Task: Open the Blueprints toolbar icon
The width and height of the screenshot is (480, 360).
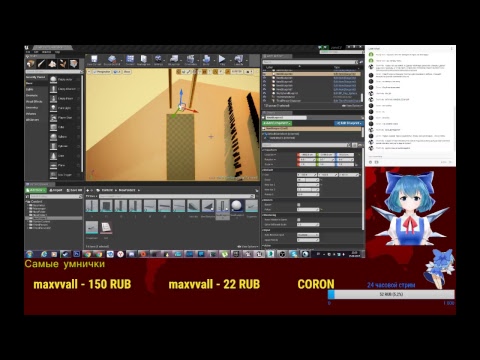Action: pos(174,60)
